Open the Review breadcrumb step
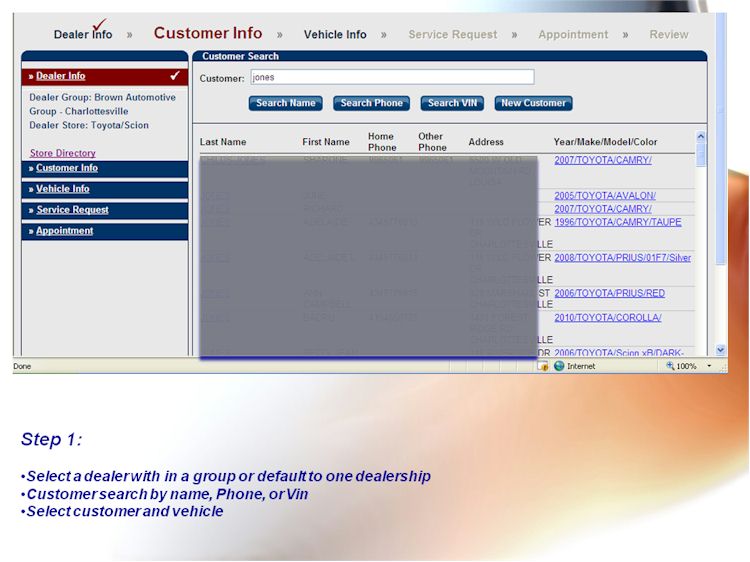The width and height of the screenshot is (750, 562). coord(669,34)
